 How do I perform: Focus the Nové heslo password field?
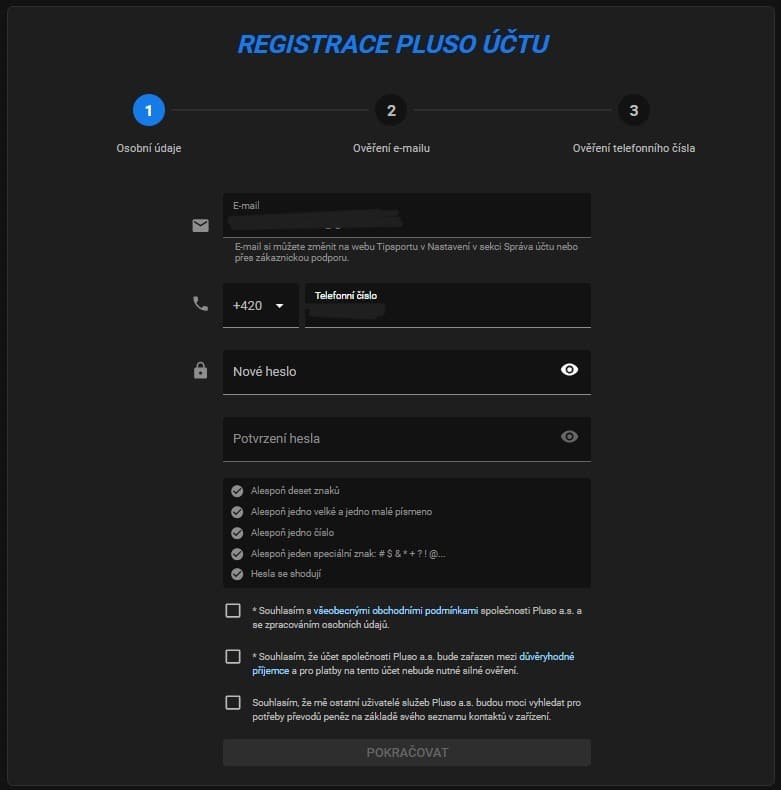coord(407,372)
